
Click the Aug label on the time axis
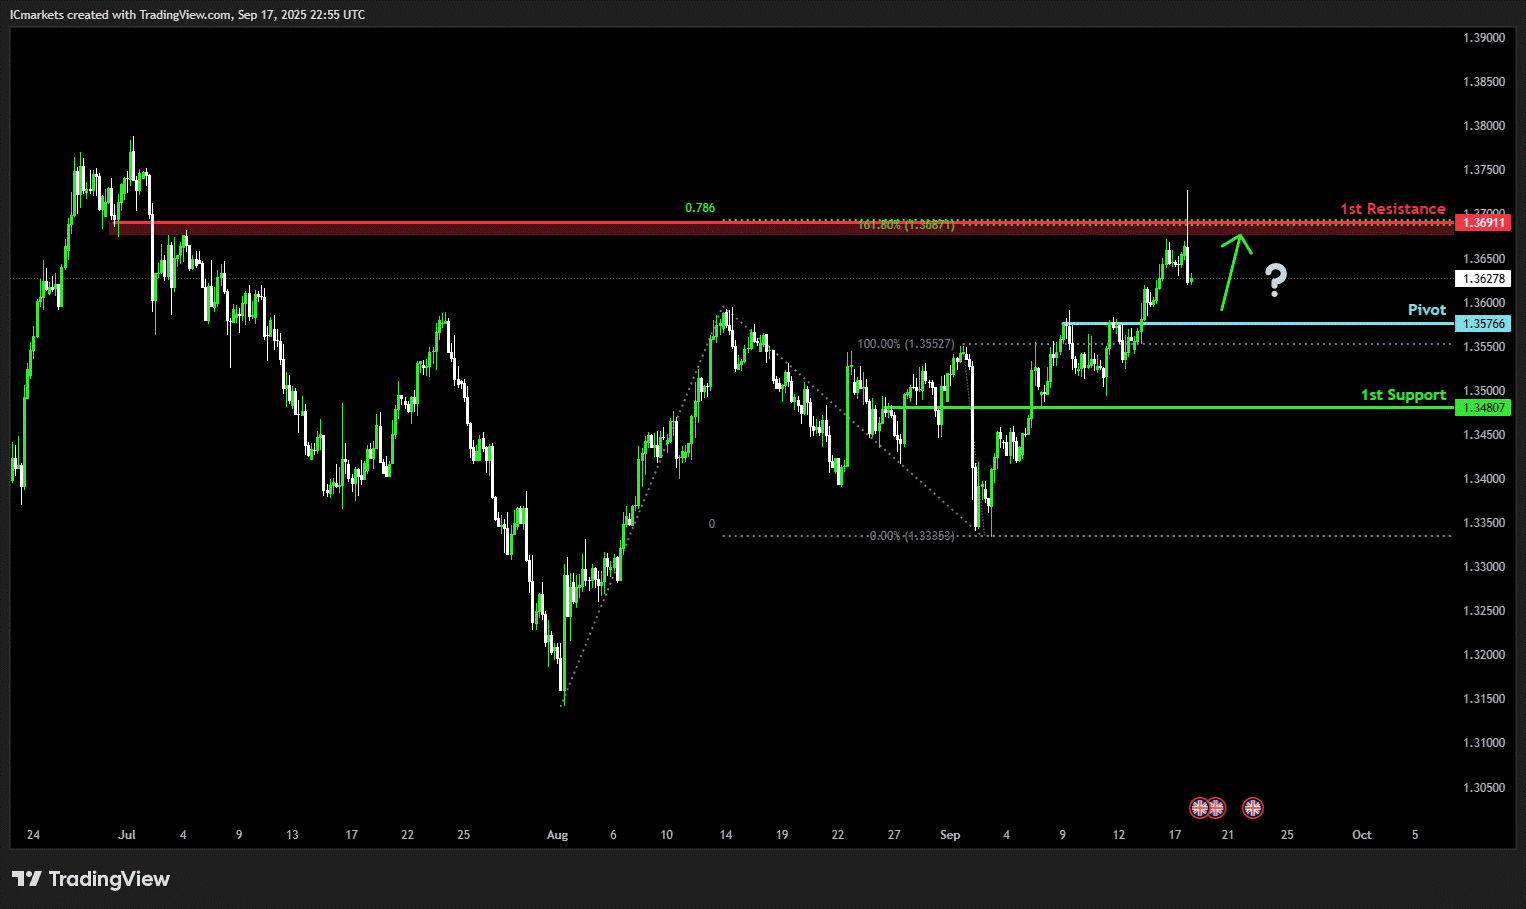[557, 835]
